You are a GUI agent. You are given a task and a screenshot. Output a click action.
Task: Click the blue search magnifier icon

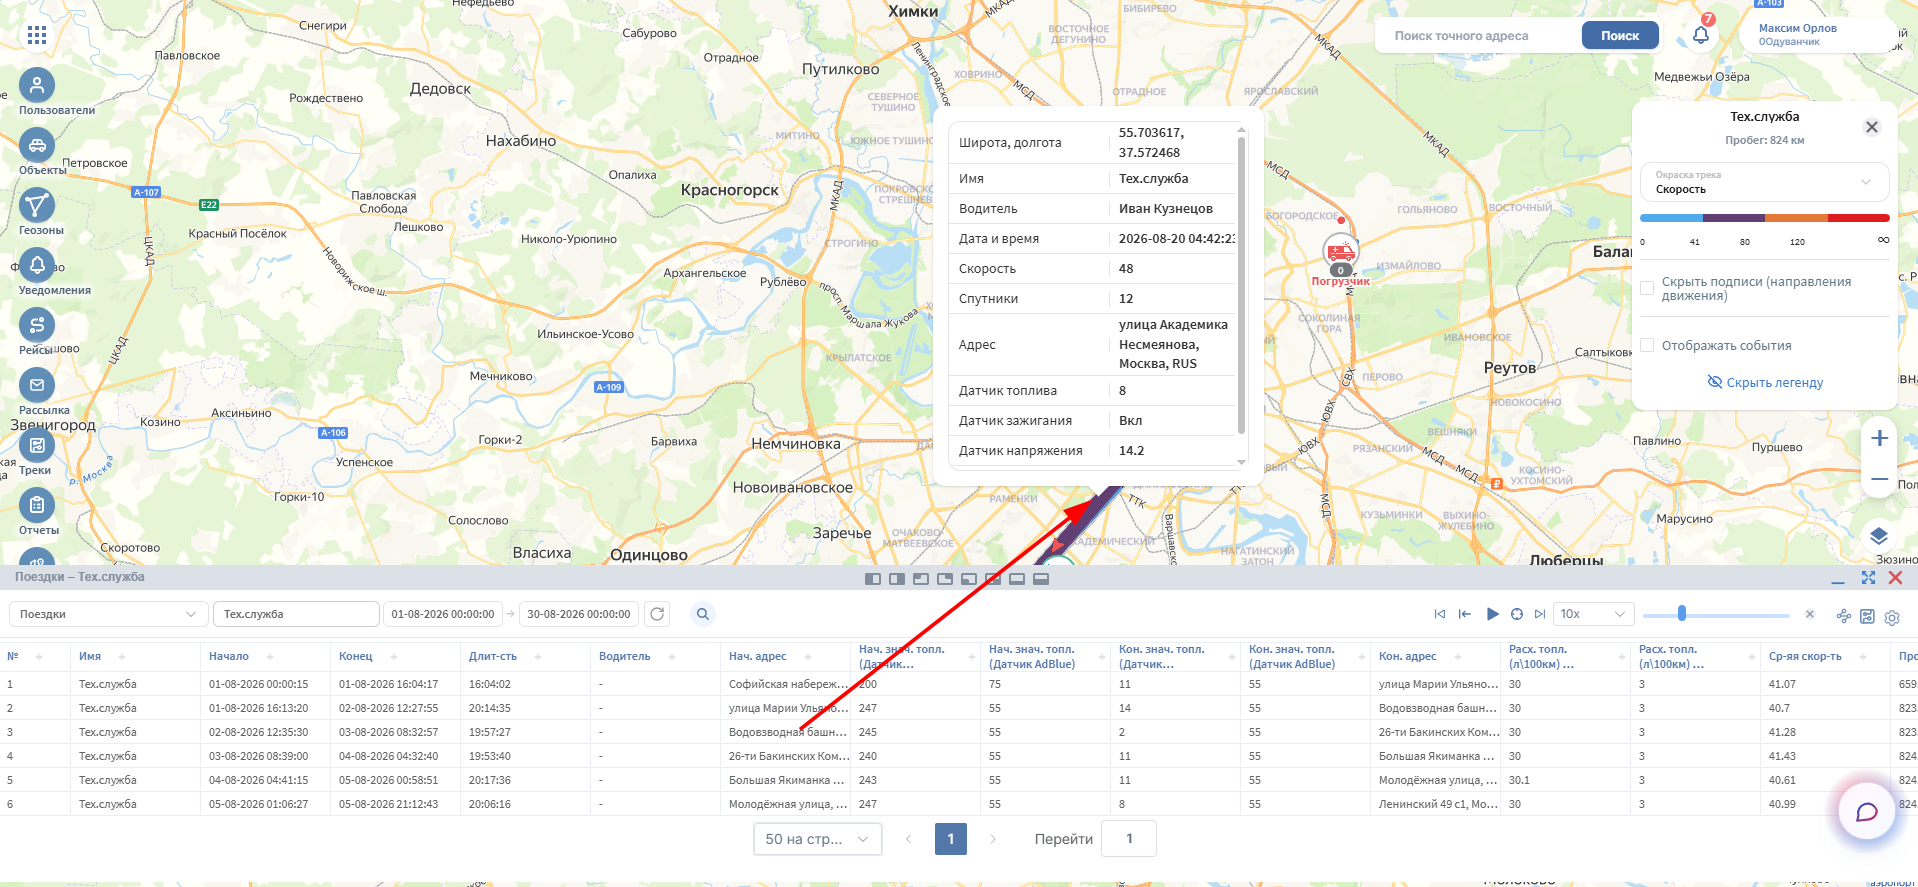tap(703, 614)
